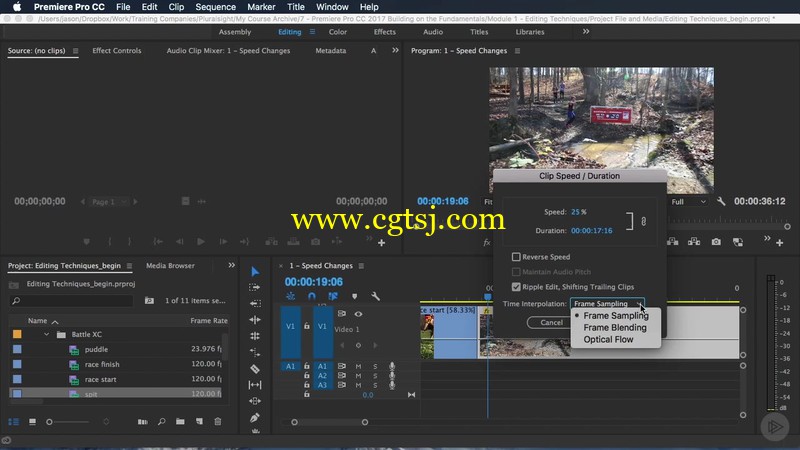Viewport: 800px width, 450px height.
Task: Select the Track Select Backward tool
Action: [255, 303]
